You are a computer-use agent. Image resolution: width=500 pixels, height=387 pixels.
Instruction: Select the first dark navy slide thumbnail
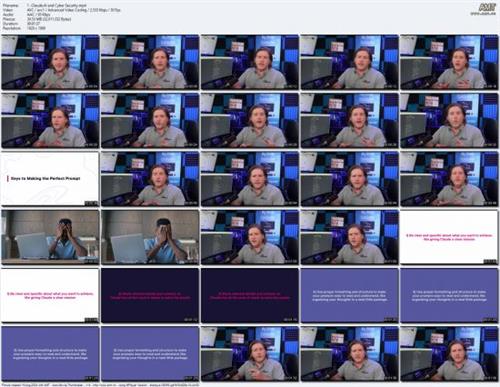(150, 295)
